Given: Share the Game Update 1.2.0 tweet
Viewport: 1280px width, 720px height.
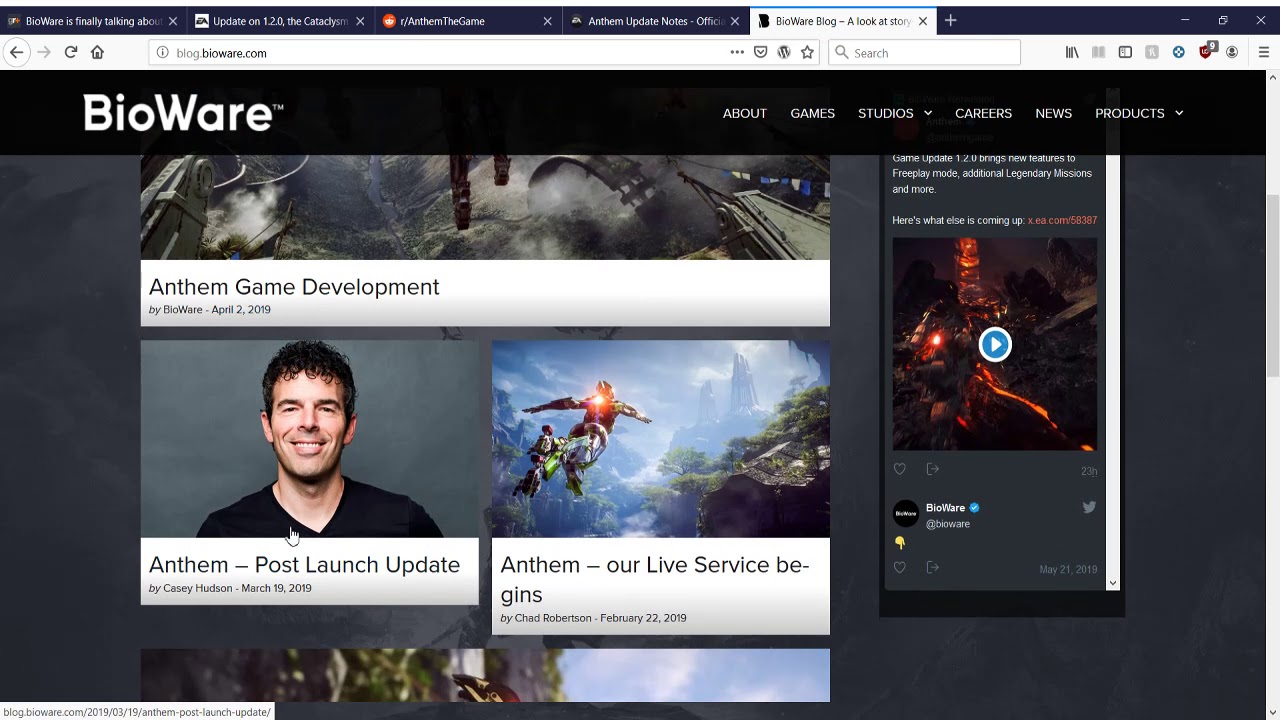Looking at the screenshot, I should point(932,469).
